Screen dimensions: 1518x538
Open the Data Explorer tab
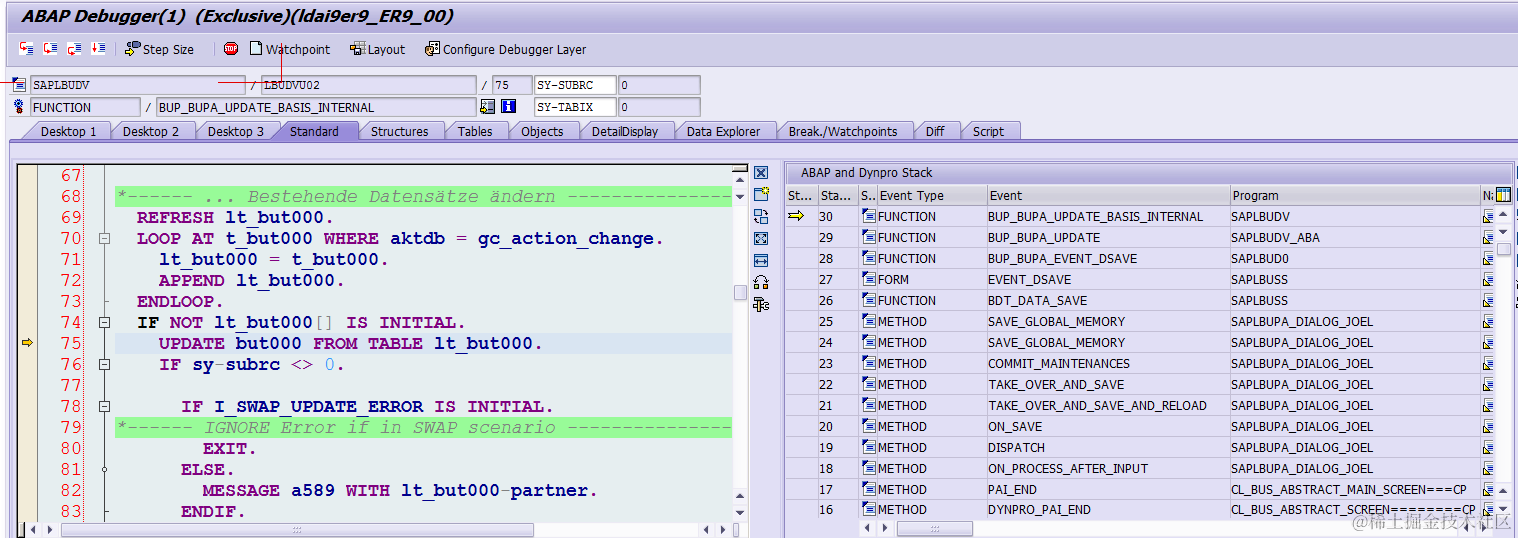point(723,131)
